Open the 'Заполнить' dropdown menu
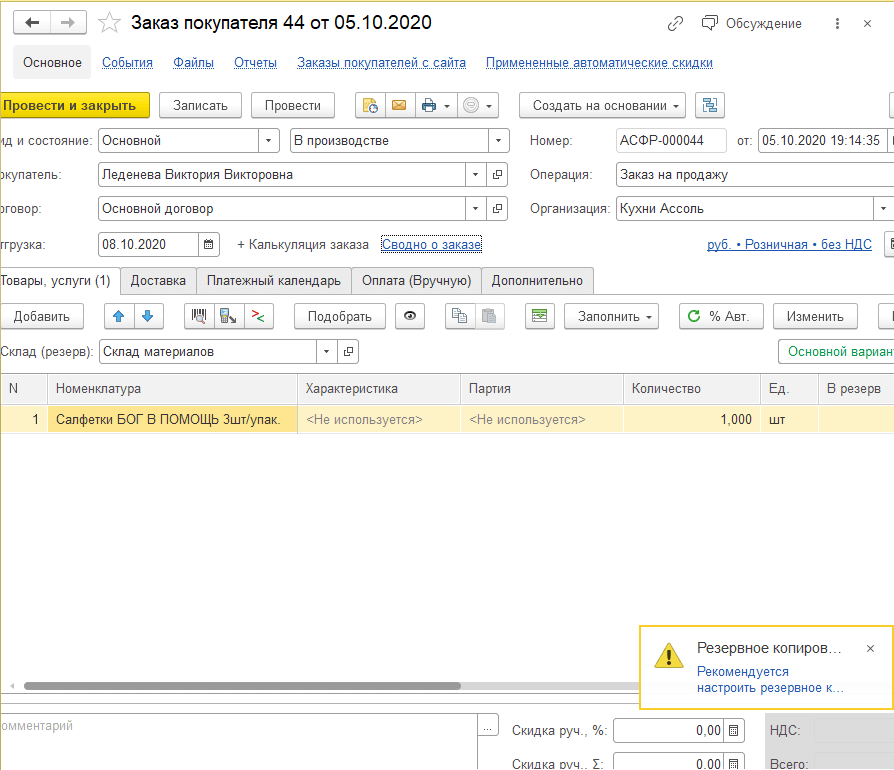The image size is (894, 770). point(611,316)
